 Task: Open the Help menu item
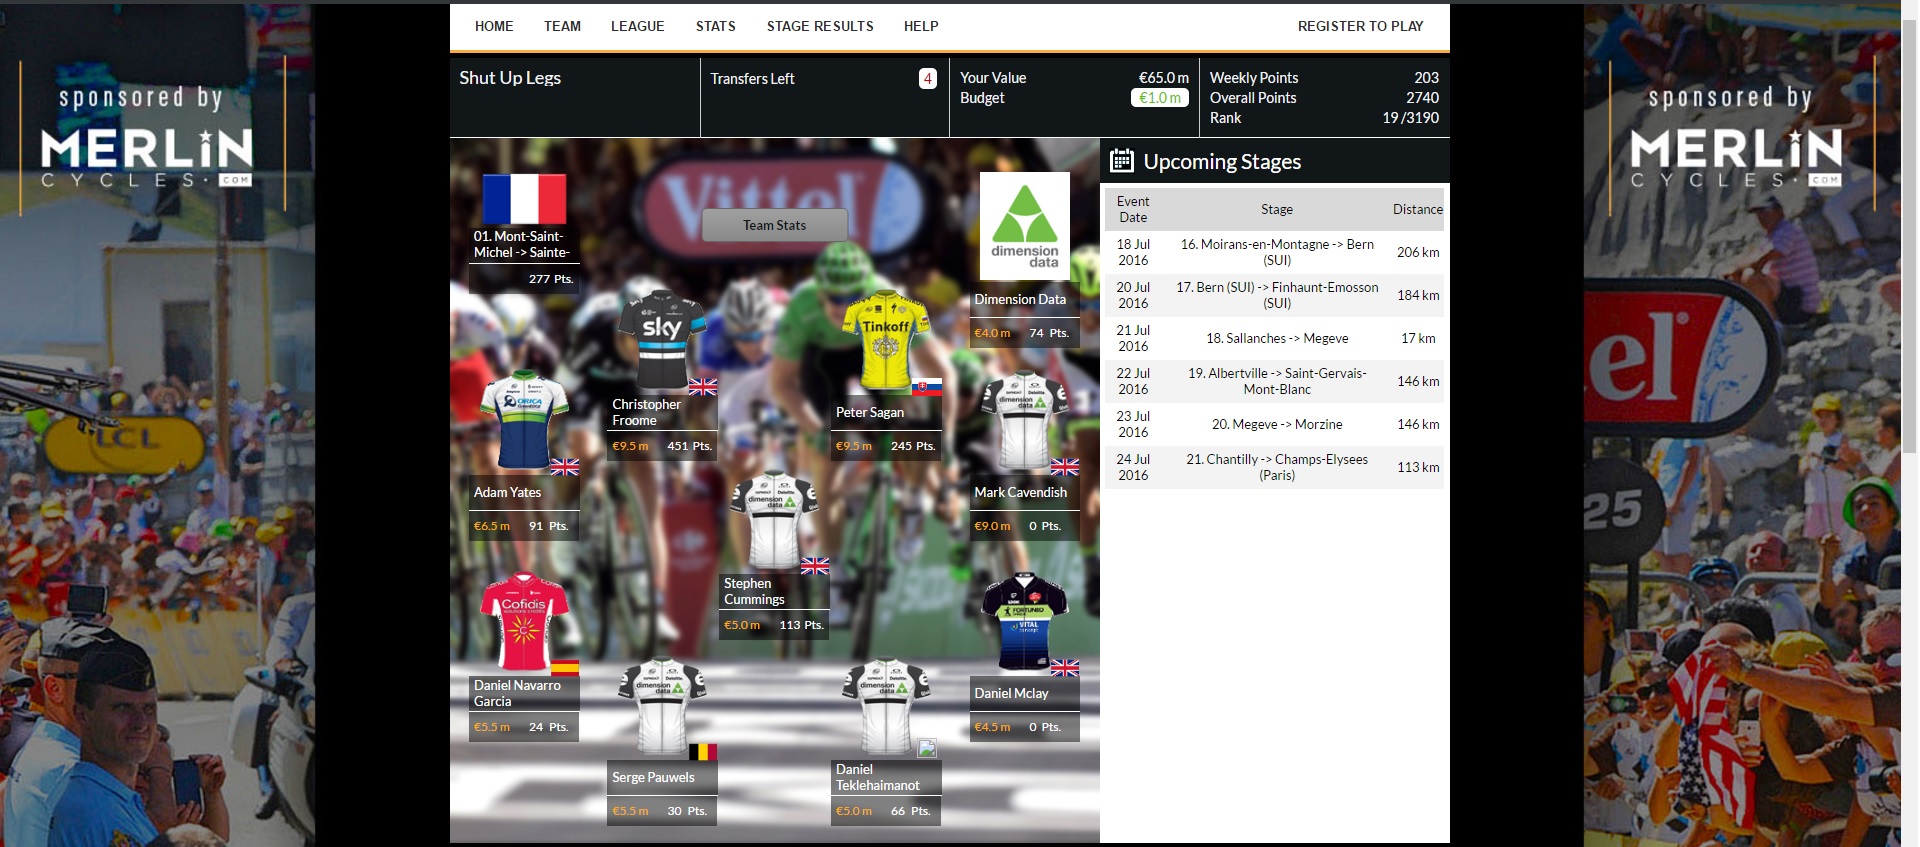(x=920, y=26)
